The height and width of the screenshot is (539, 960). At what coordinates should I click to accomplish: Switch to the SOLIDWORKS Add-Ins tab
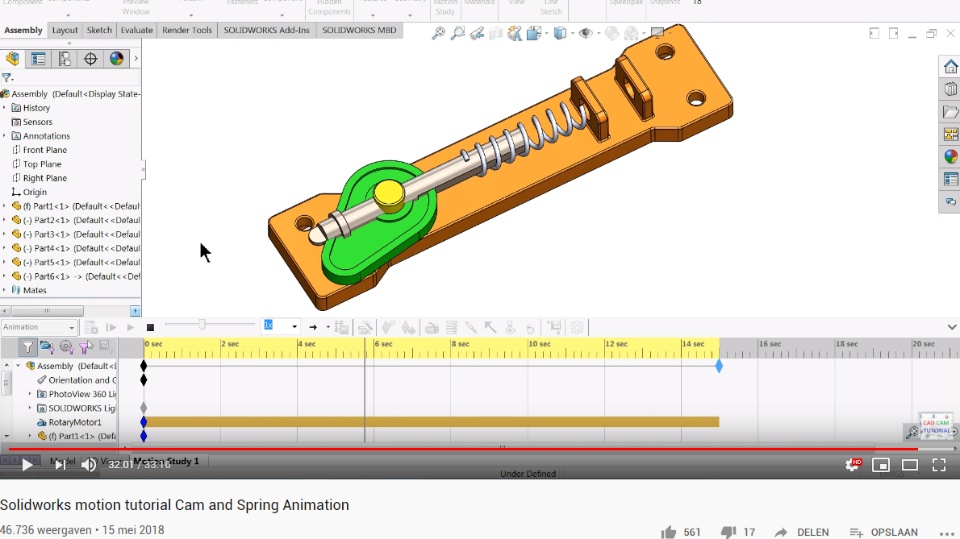266,30
